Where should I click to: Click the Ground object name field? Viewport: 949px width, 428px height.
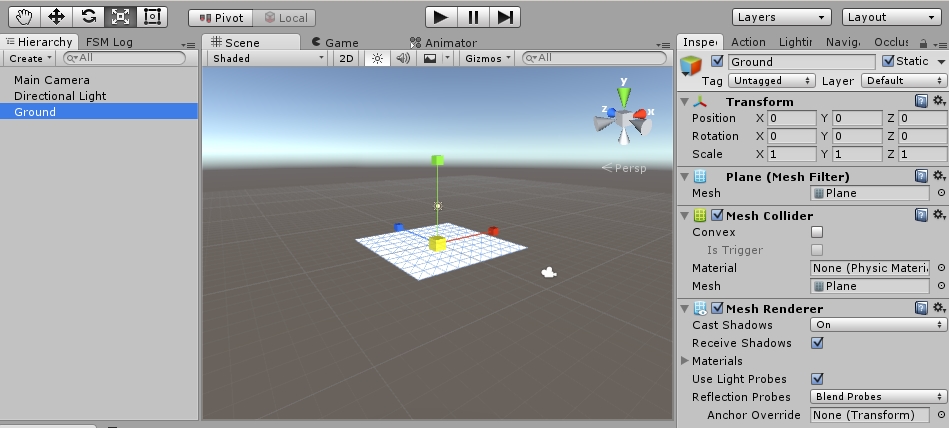coord(801,62)
